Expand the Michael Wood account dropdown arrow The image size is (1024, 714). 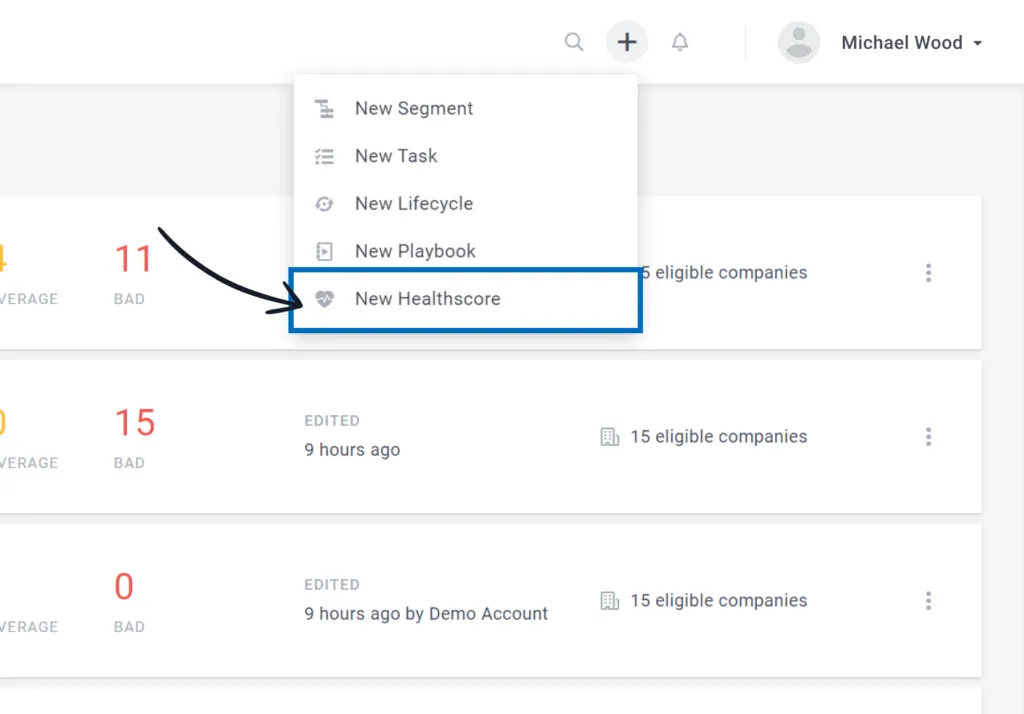point(978,43)
